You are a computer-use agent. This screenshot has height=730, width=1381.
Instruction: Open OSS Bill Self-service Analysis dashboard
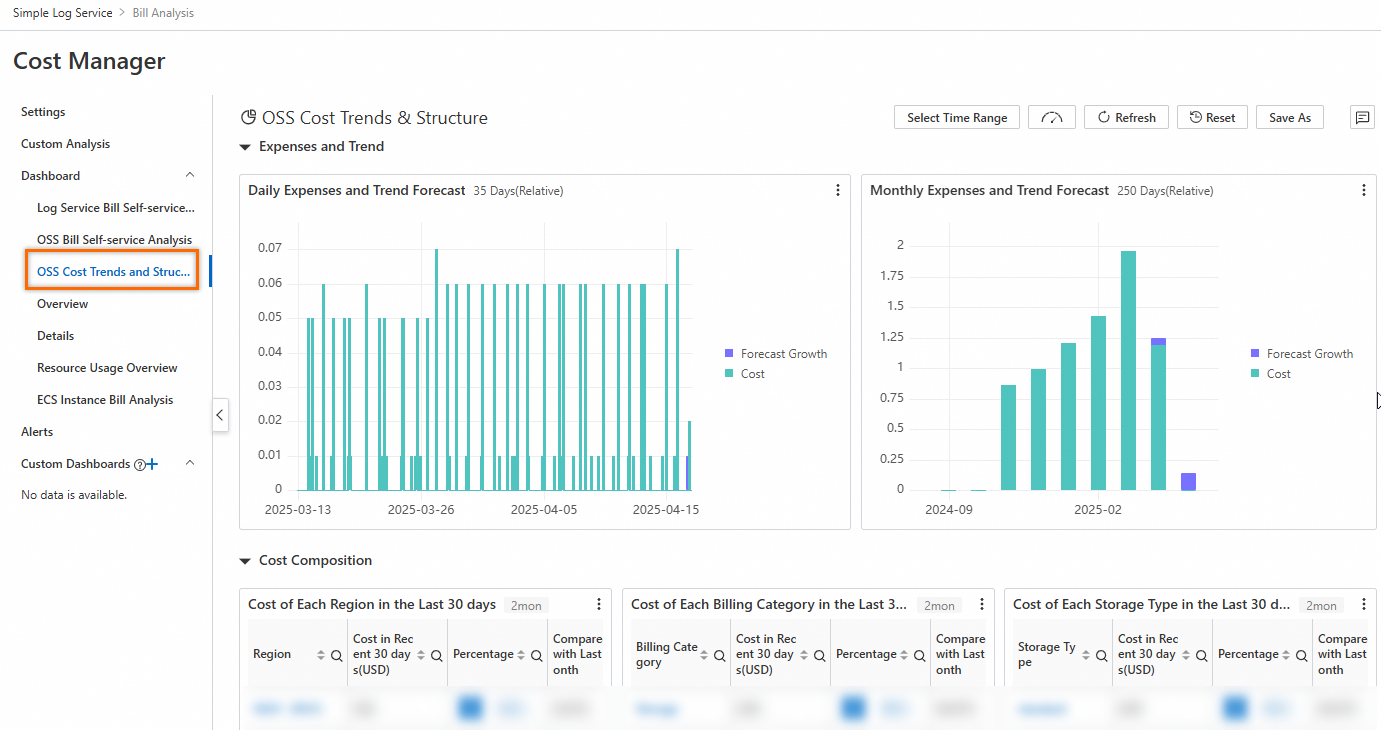point(114,240)
